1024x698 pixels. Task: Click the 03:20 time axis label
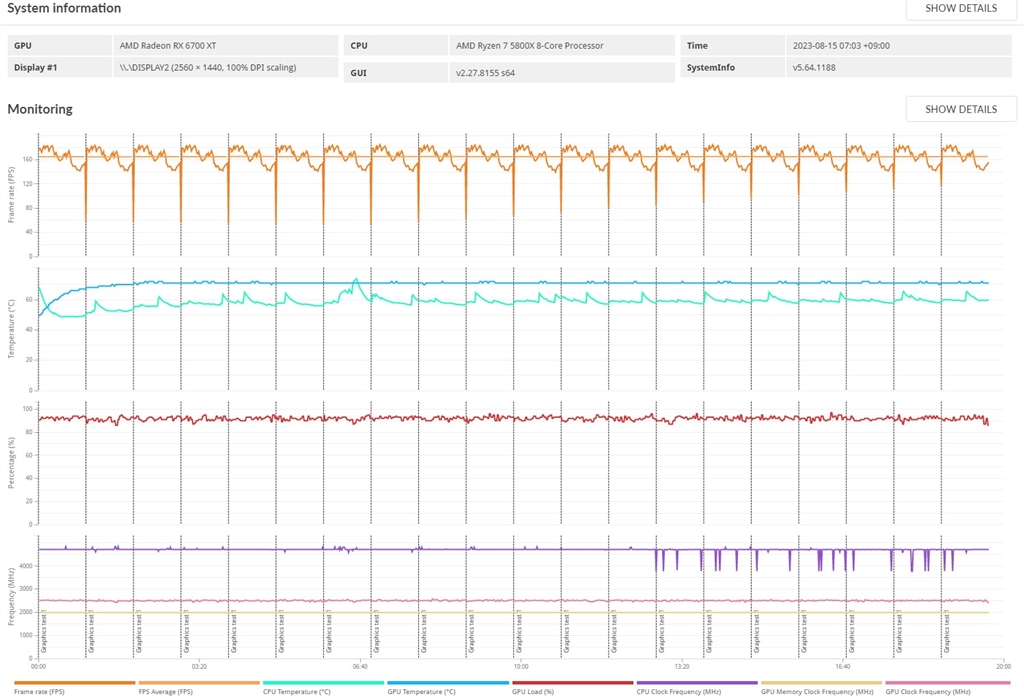point(199,667)
